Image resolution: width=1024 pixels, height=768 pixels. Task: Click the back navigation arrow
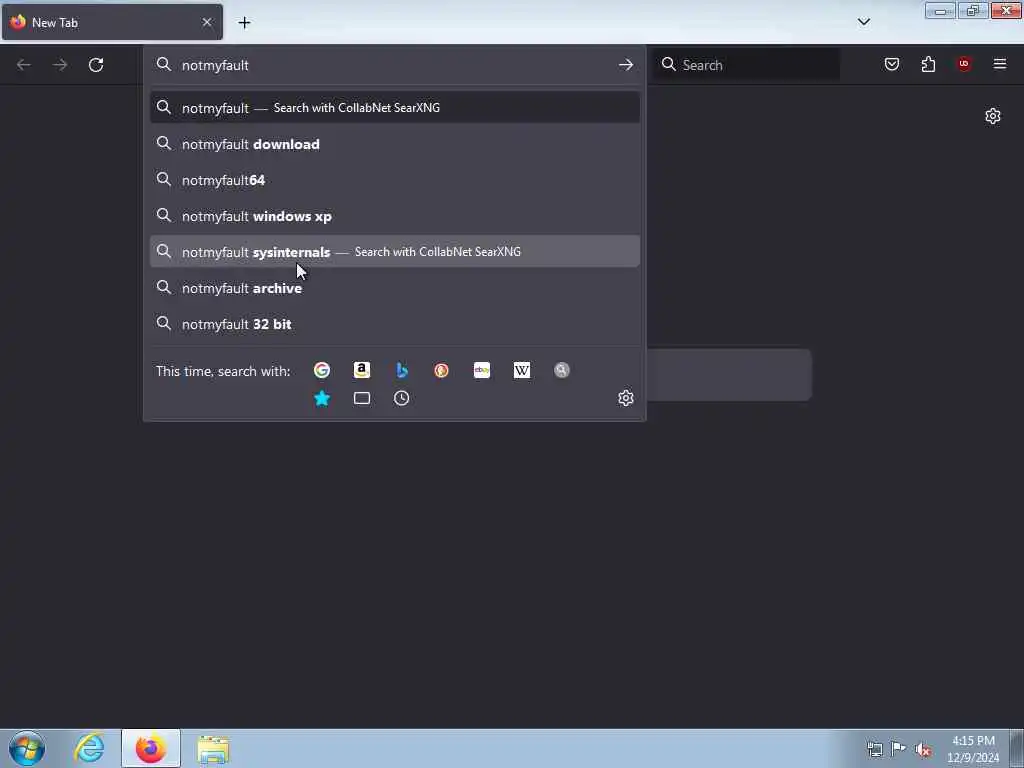click(24, 65)
